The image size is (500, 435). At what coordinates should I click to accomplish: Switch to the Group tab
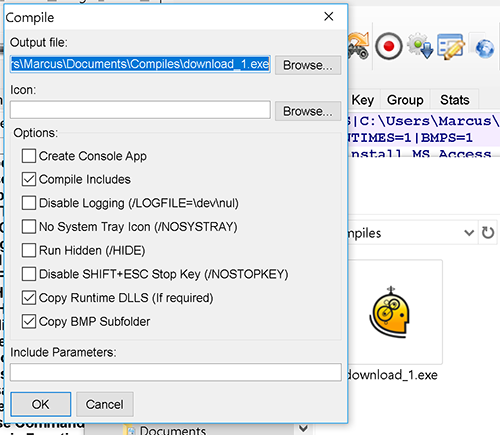pos(405,100)
